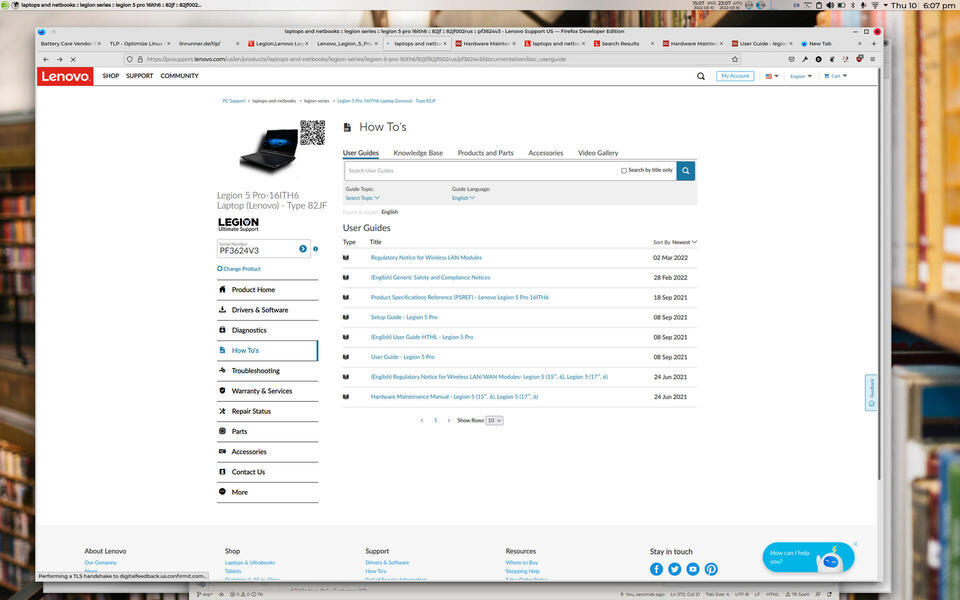Submit the serial number with the blue arrow
The height and width of the screenshot is (600, 960).
302,249
